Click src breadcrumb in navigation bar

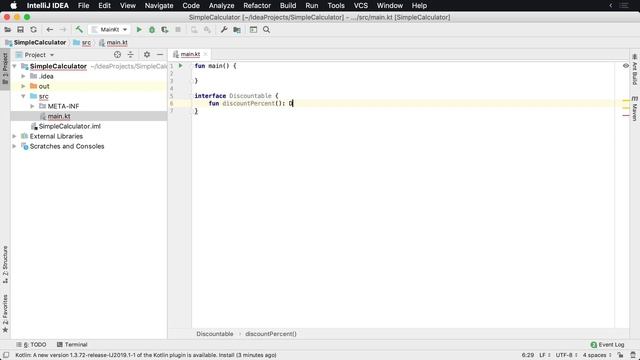(86, 42)
